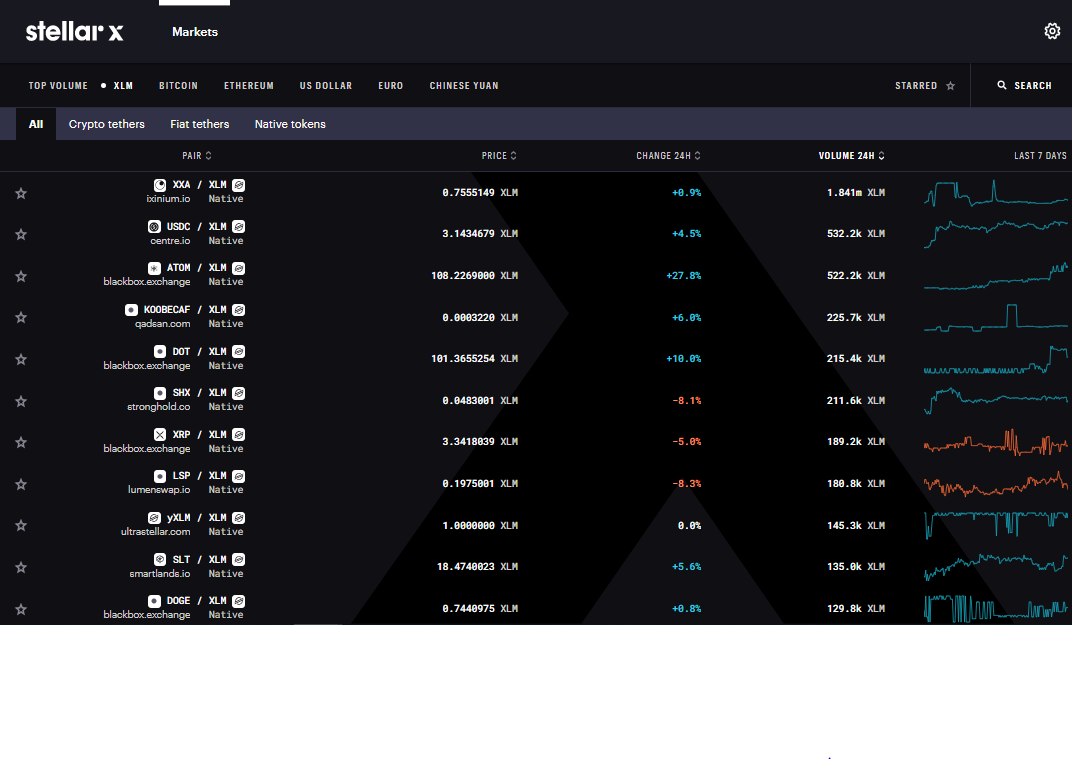Open Starred markets filter
The width and height of the screenshot is (1072, 759).
coord(924,86)
